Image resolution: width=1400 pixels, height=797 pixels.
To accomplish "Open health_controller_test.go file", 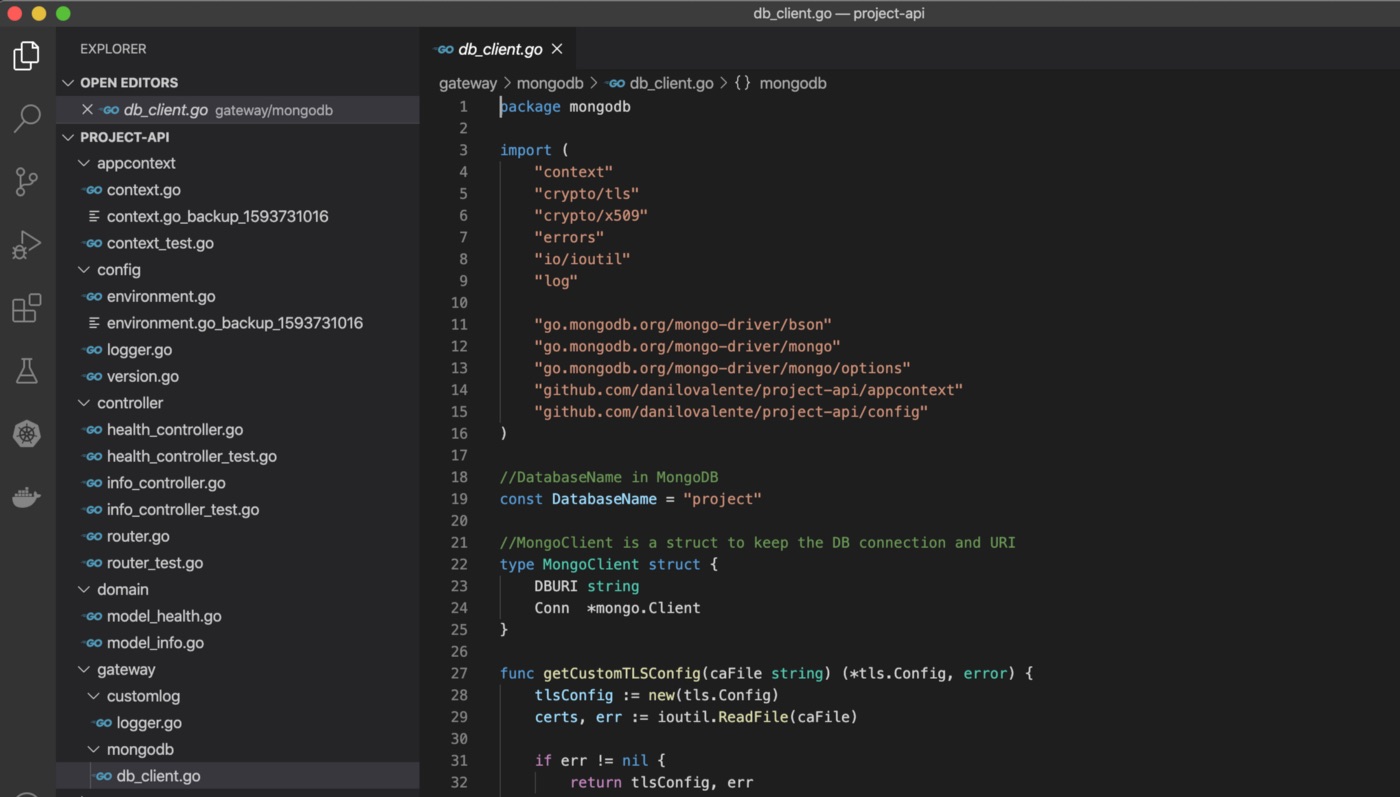I will 191,456.
